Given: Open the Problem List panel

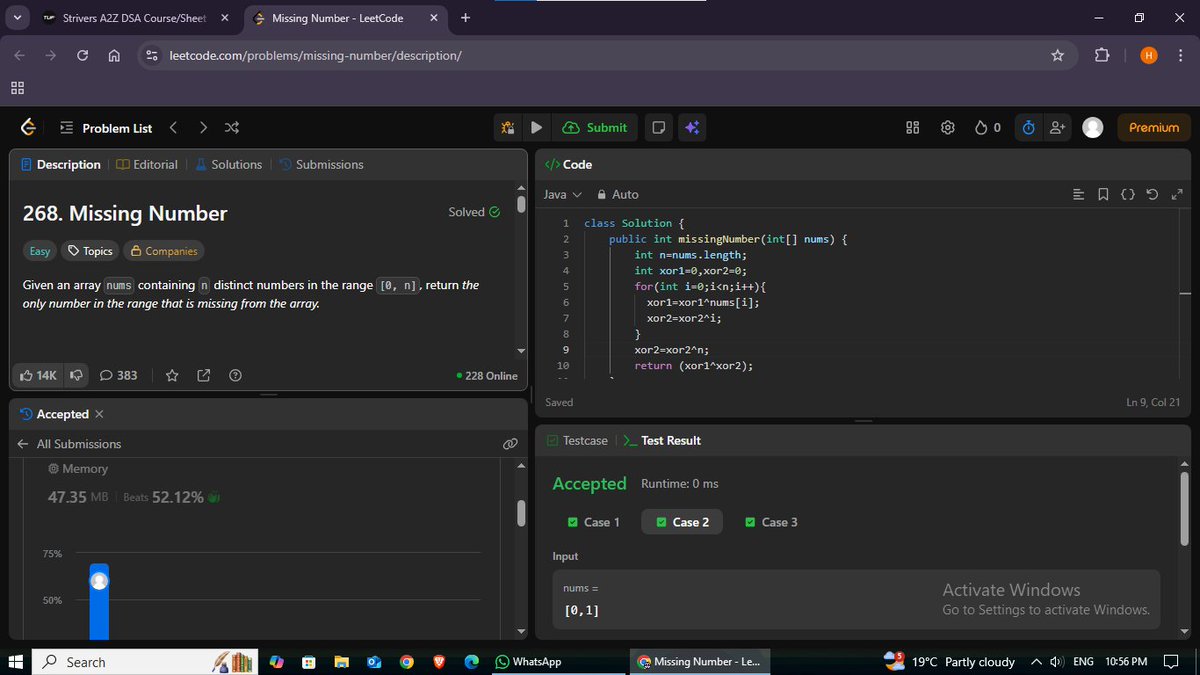Looking at the screenshot, I should pos(106,128).
